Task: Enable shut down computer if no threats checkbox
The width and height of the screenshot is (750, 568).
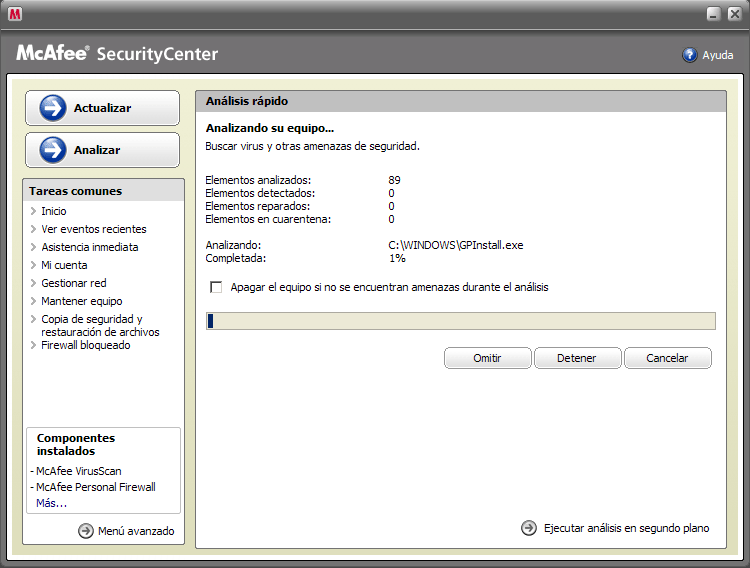Action: tap(216, 287)
